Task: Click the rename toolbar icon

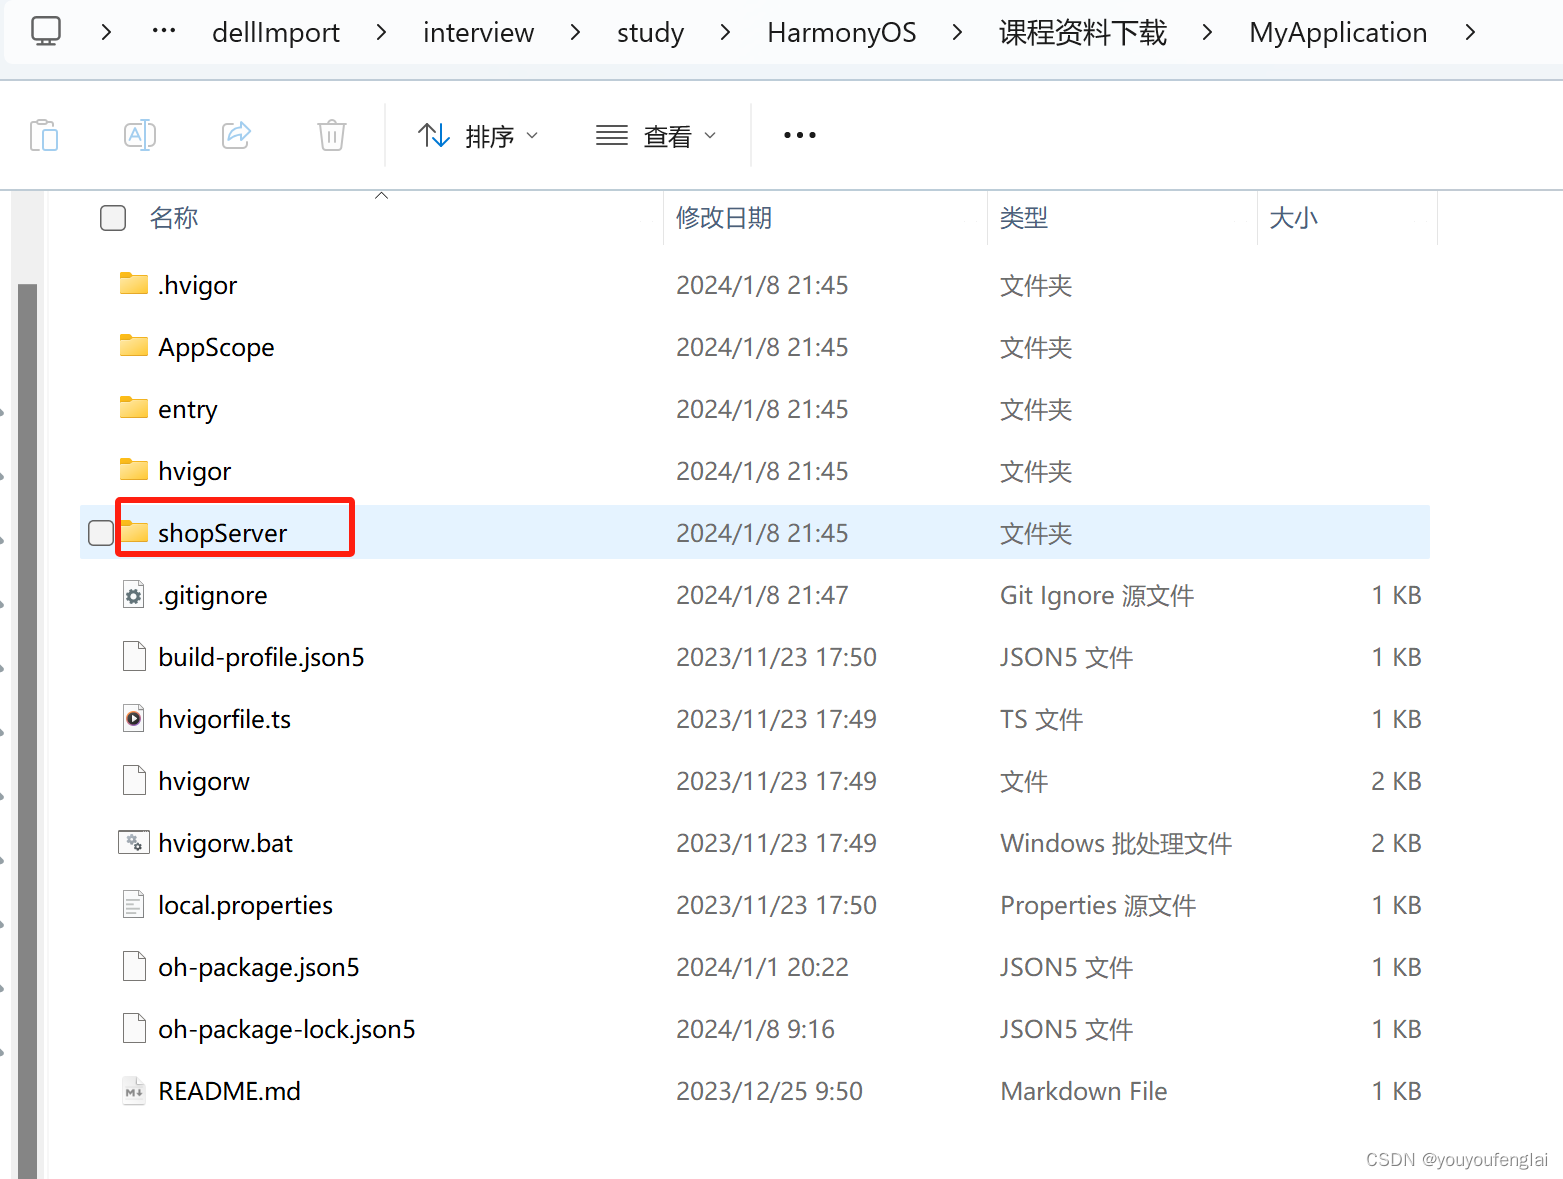Action: click(140, 135)
